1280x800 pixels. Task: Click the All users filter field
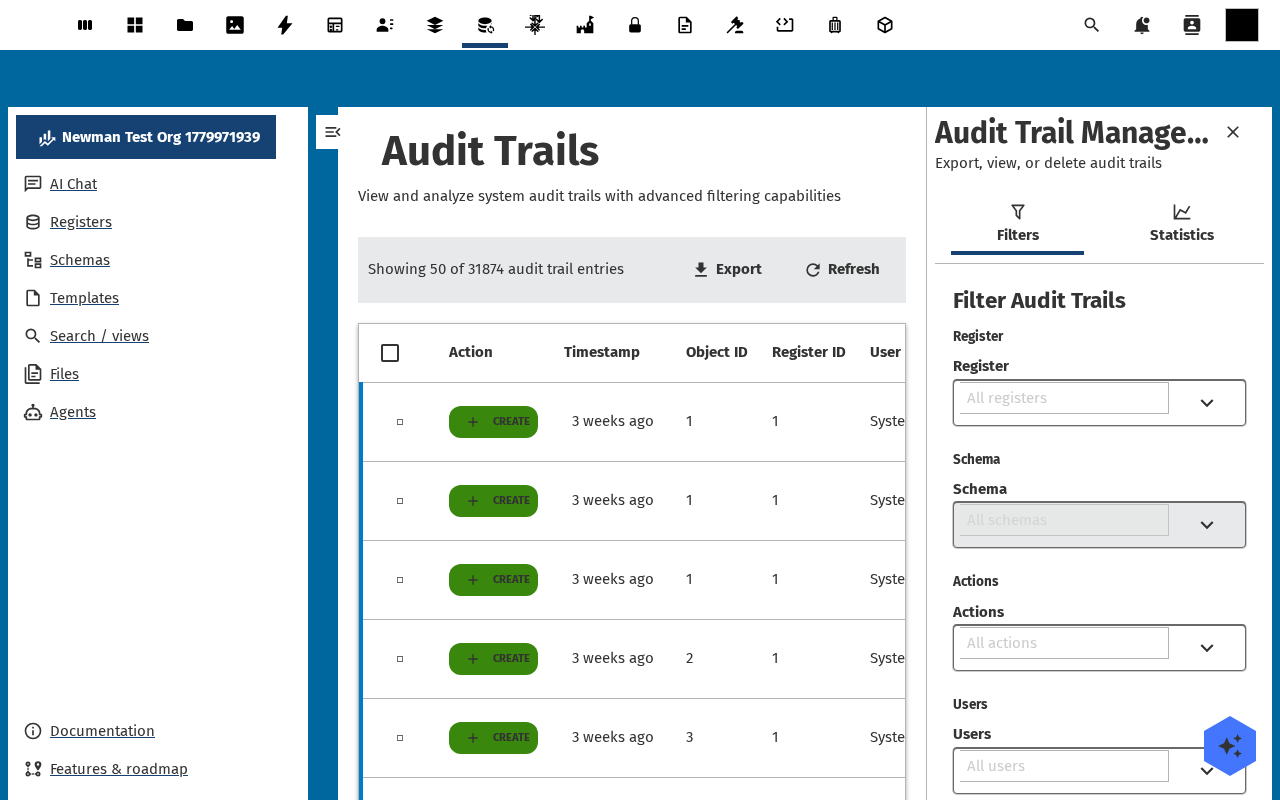click(1064, 766)
